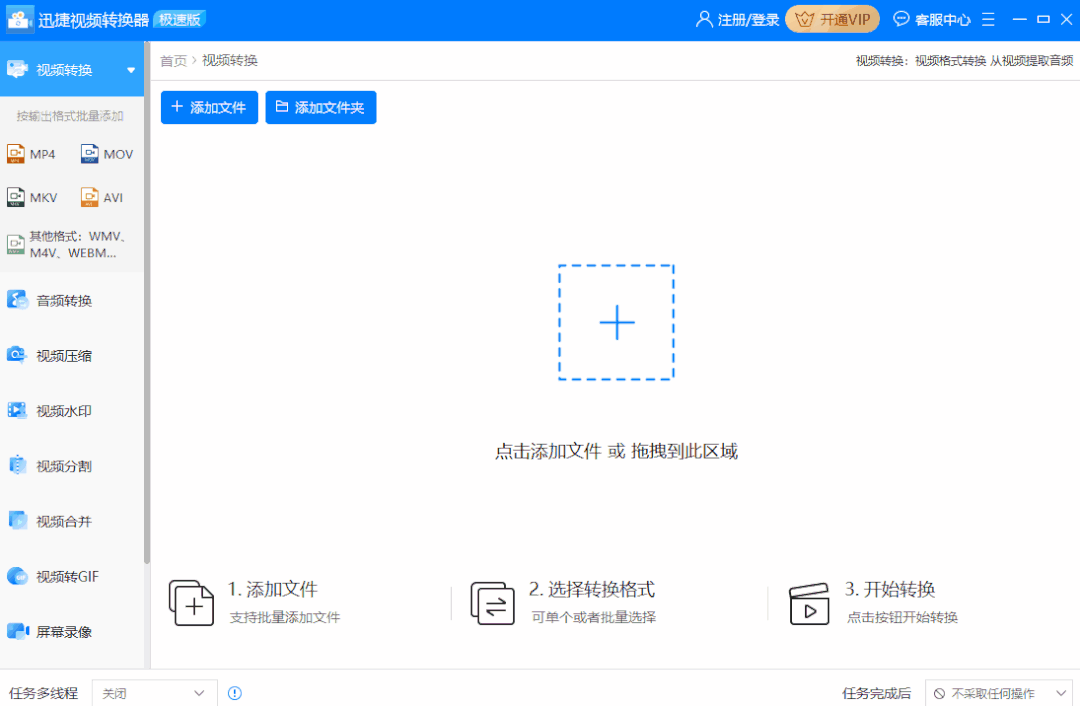Select the MOV output format shortcut

[106, 153]
